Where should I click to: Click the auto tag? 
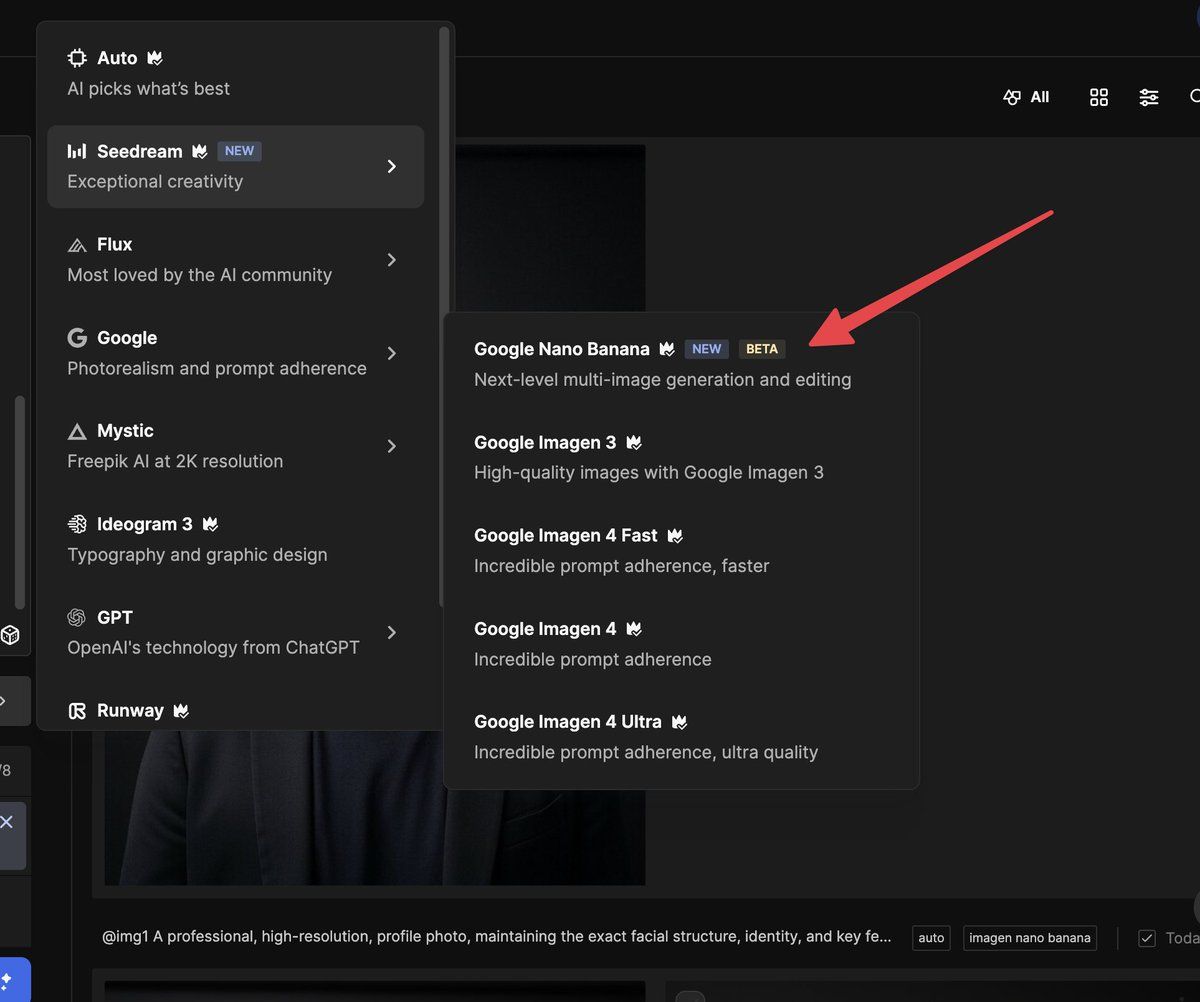click(931, 938)
